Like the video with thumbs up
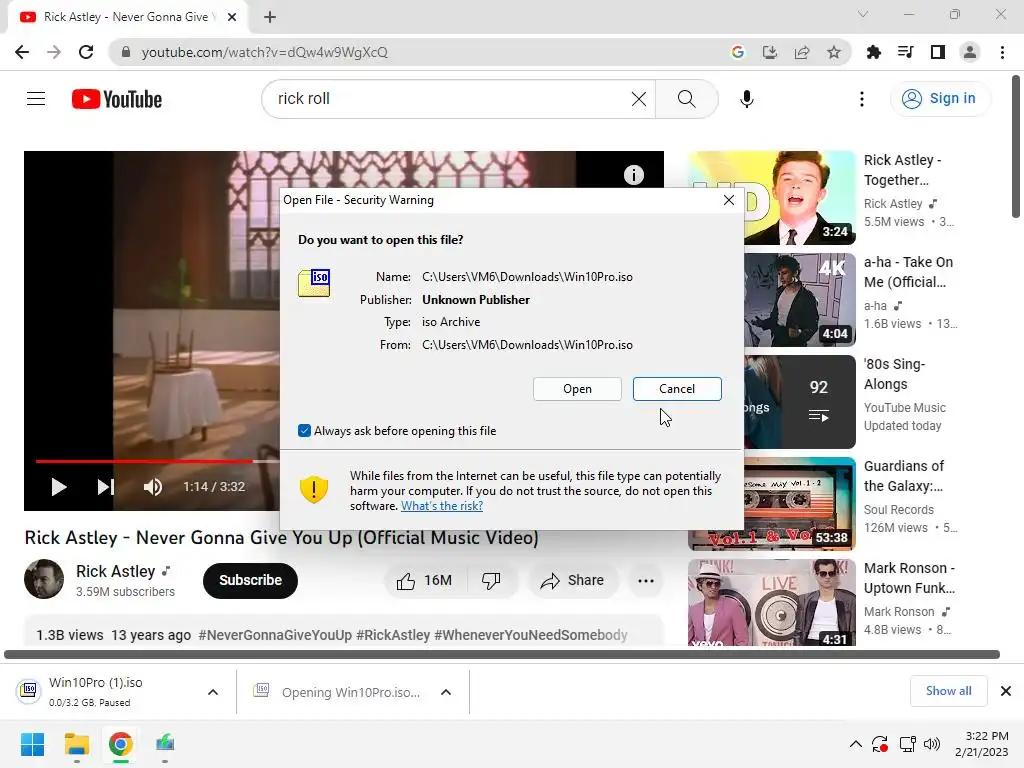Screen dimensions: 1024x768 pos(425,581)
